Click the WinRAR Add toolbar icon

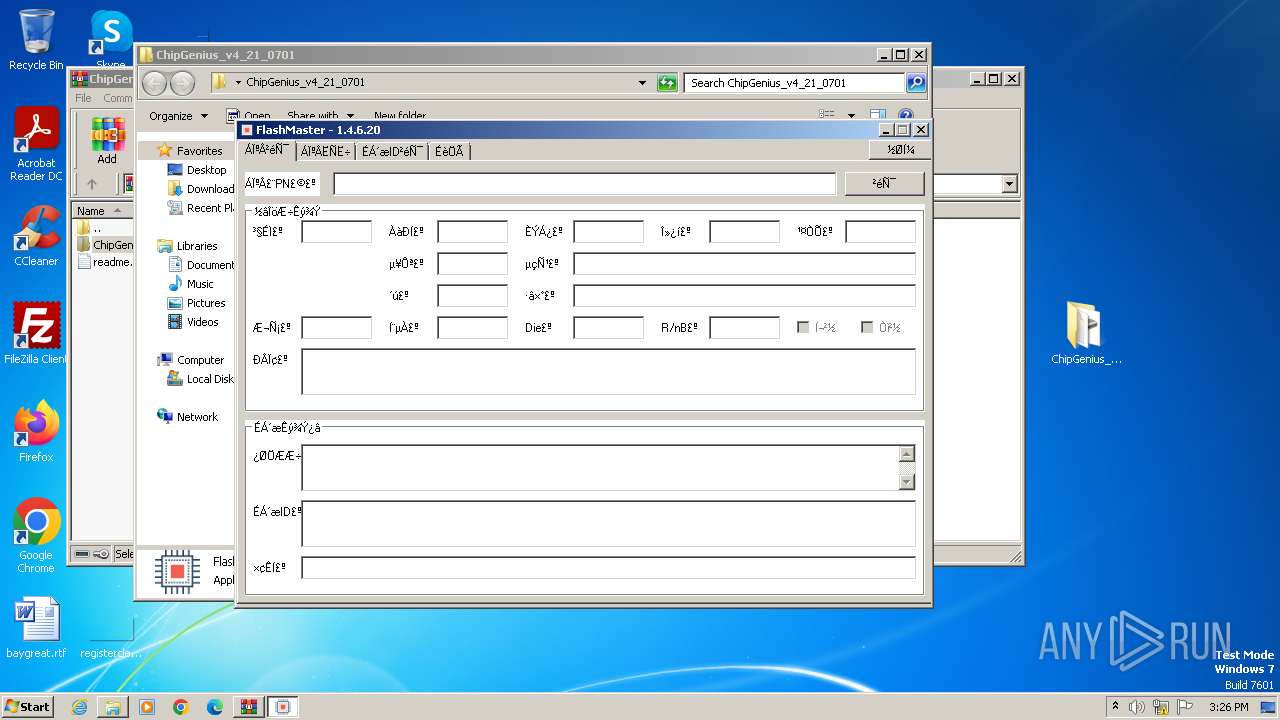click(107, 141)
